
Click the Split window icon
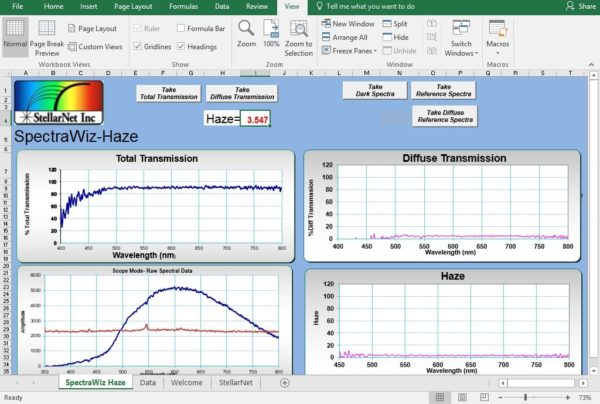point(387,24)
